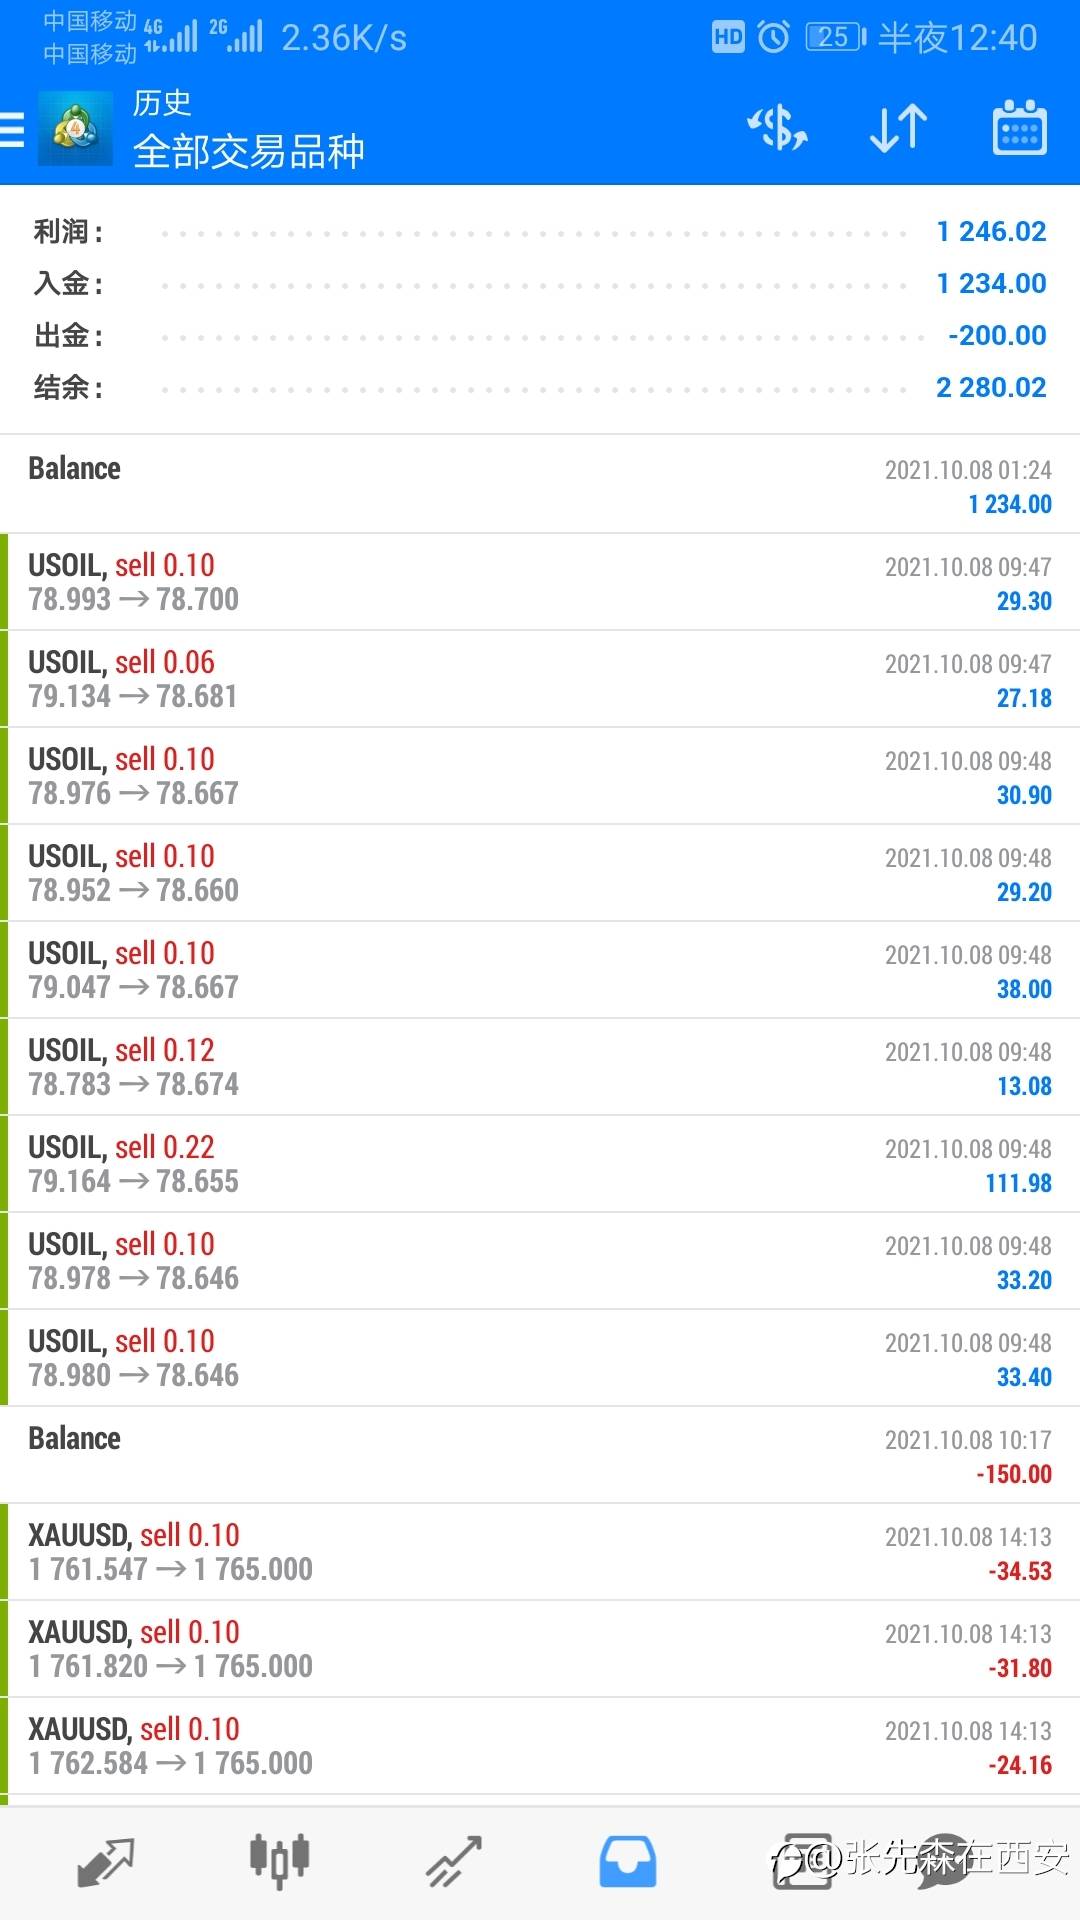Tap the sort arrows icon

898,128
